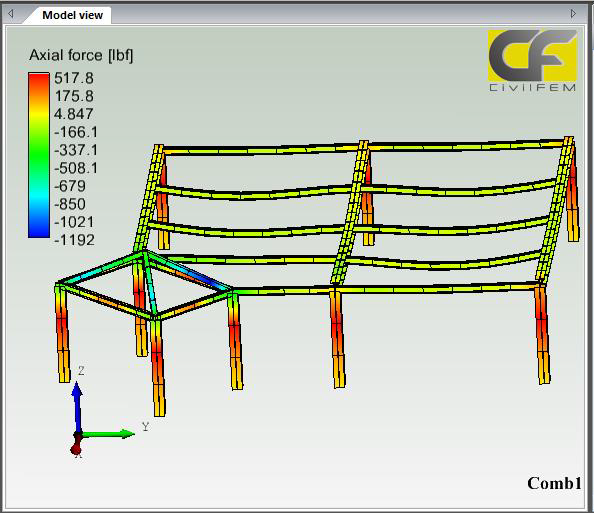Click the red X axis origin sphere

tap(76, 449)
